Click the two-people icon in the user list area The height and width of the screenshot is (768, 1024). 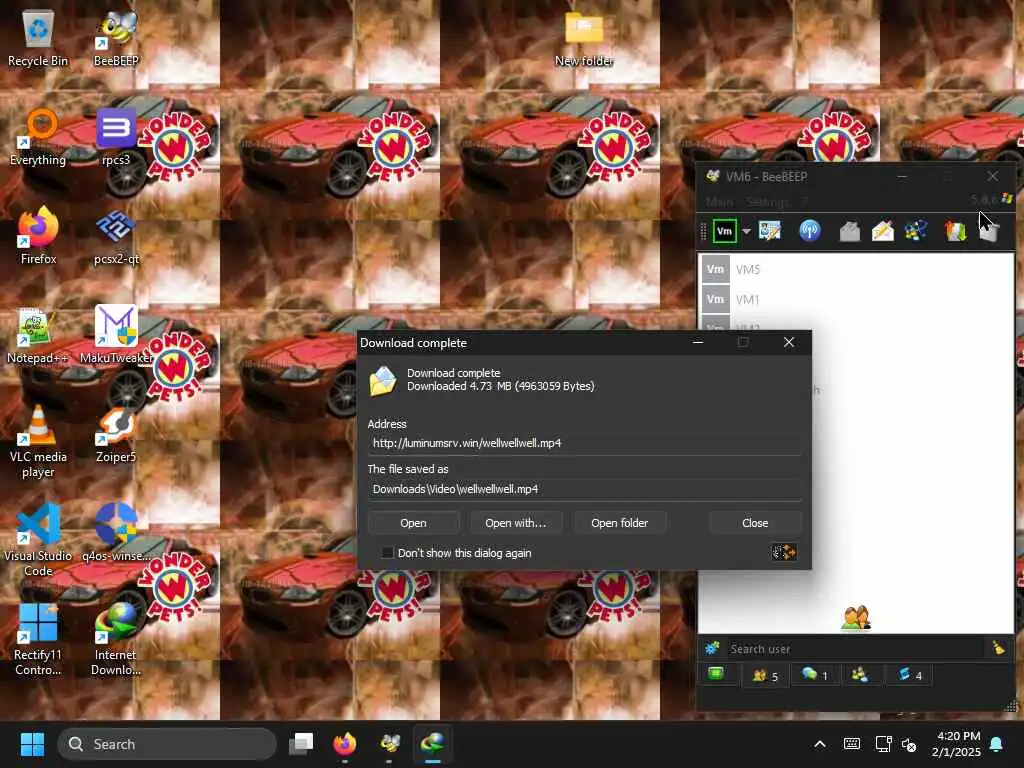(856, 617)
